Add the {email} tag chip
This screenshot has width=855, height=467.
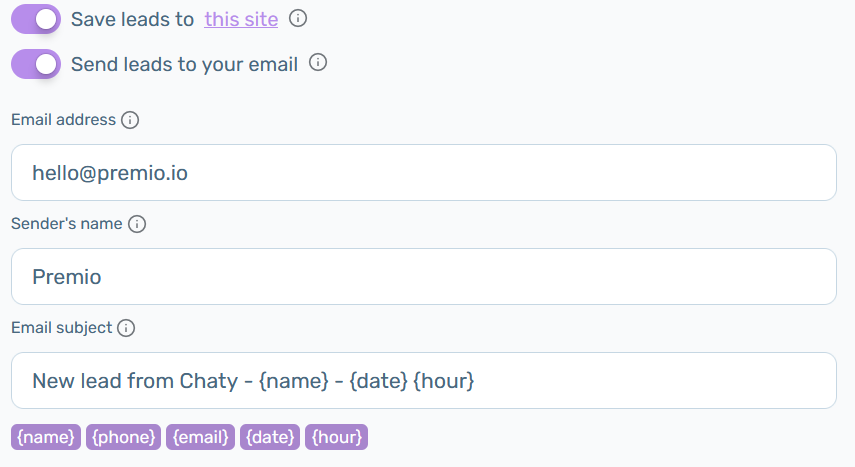[x=201, y=437]
